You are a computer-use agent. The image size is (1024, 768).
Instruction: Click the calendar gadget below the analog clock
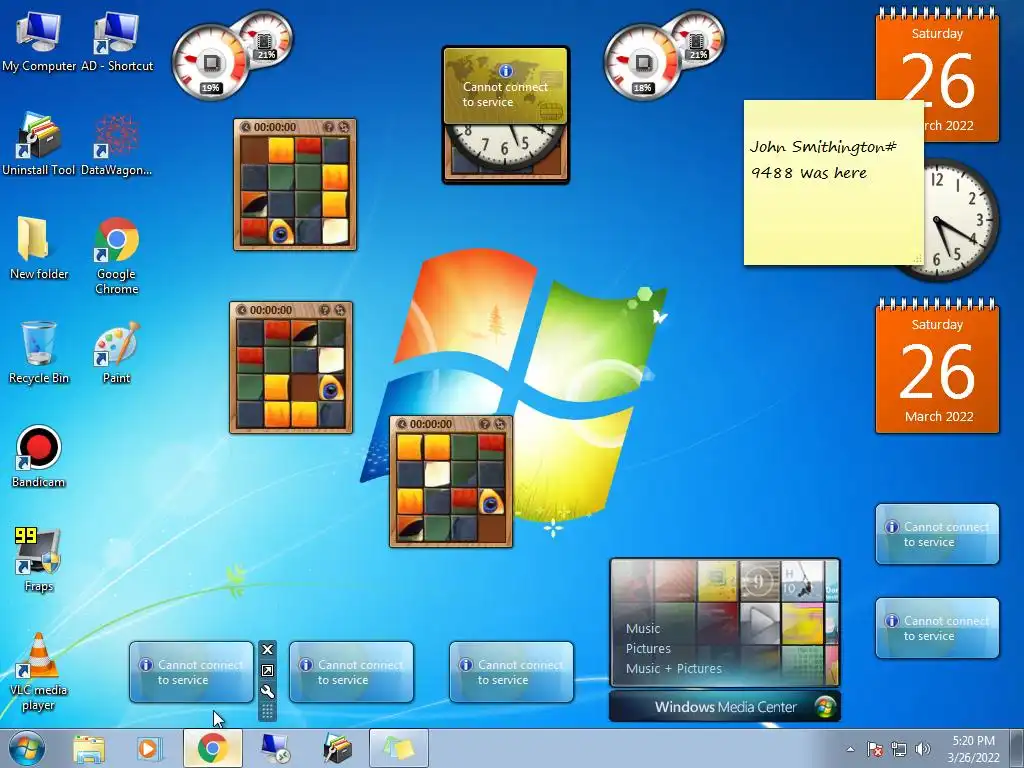click(x=937, y=366)
